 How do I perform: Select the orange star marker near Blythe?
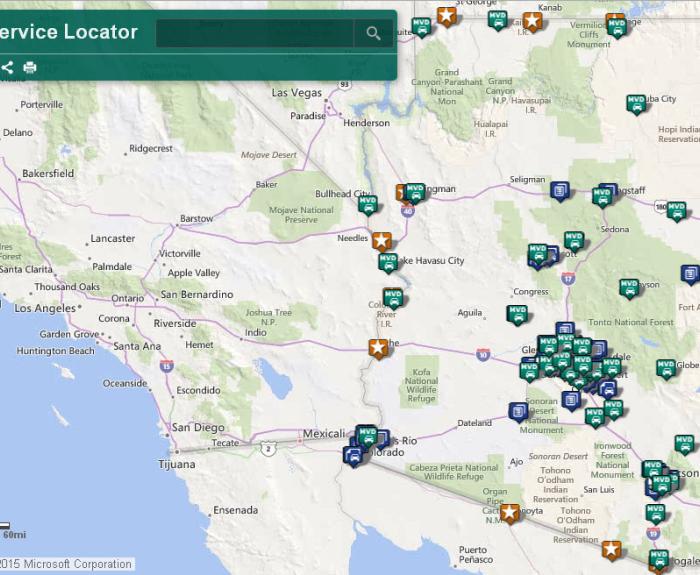[378, 348]
